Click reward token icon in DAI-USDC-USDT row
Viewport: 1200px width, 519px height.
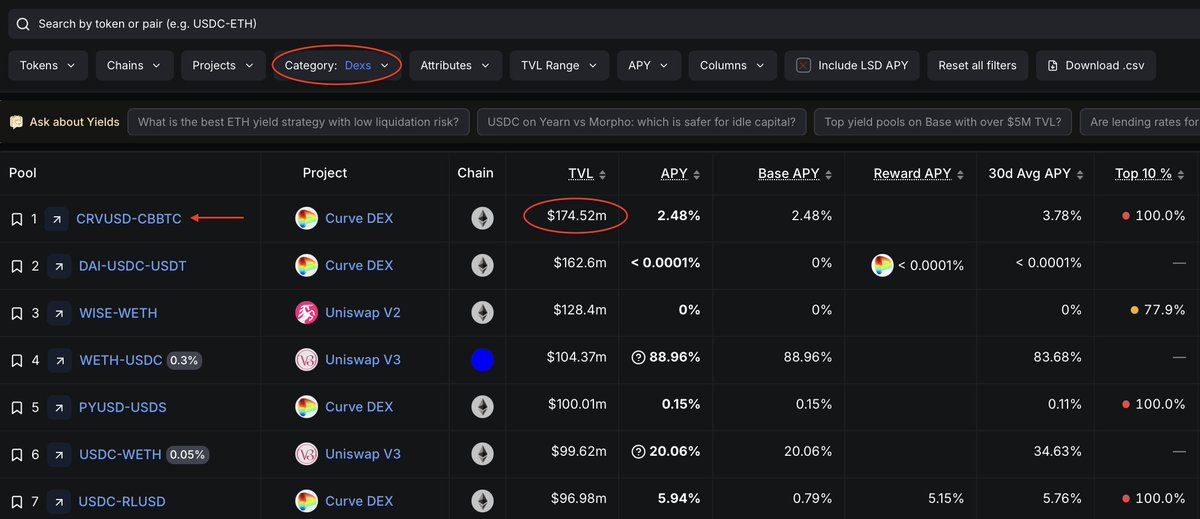click(x=883, y=265)
